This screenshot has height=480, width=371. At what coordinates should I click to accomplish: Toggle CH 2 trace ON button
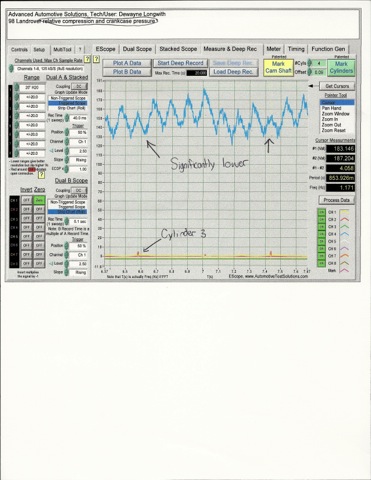(x=322, y=219)
